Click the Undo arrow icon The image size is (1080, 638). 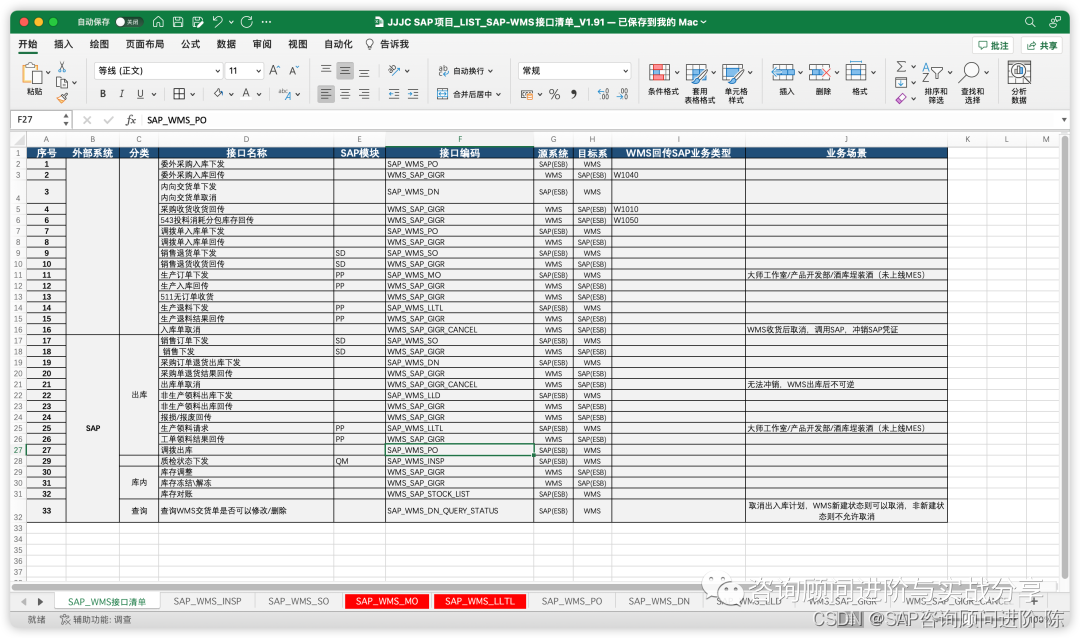[218, 22]
